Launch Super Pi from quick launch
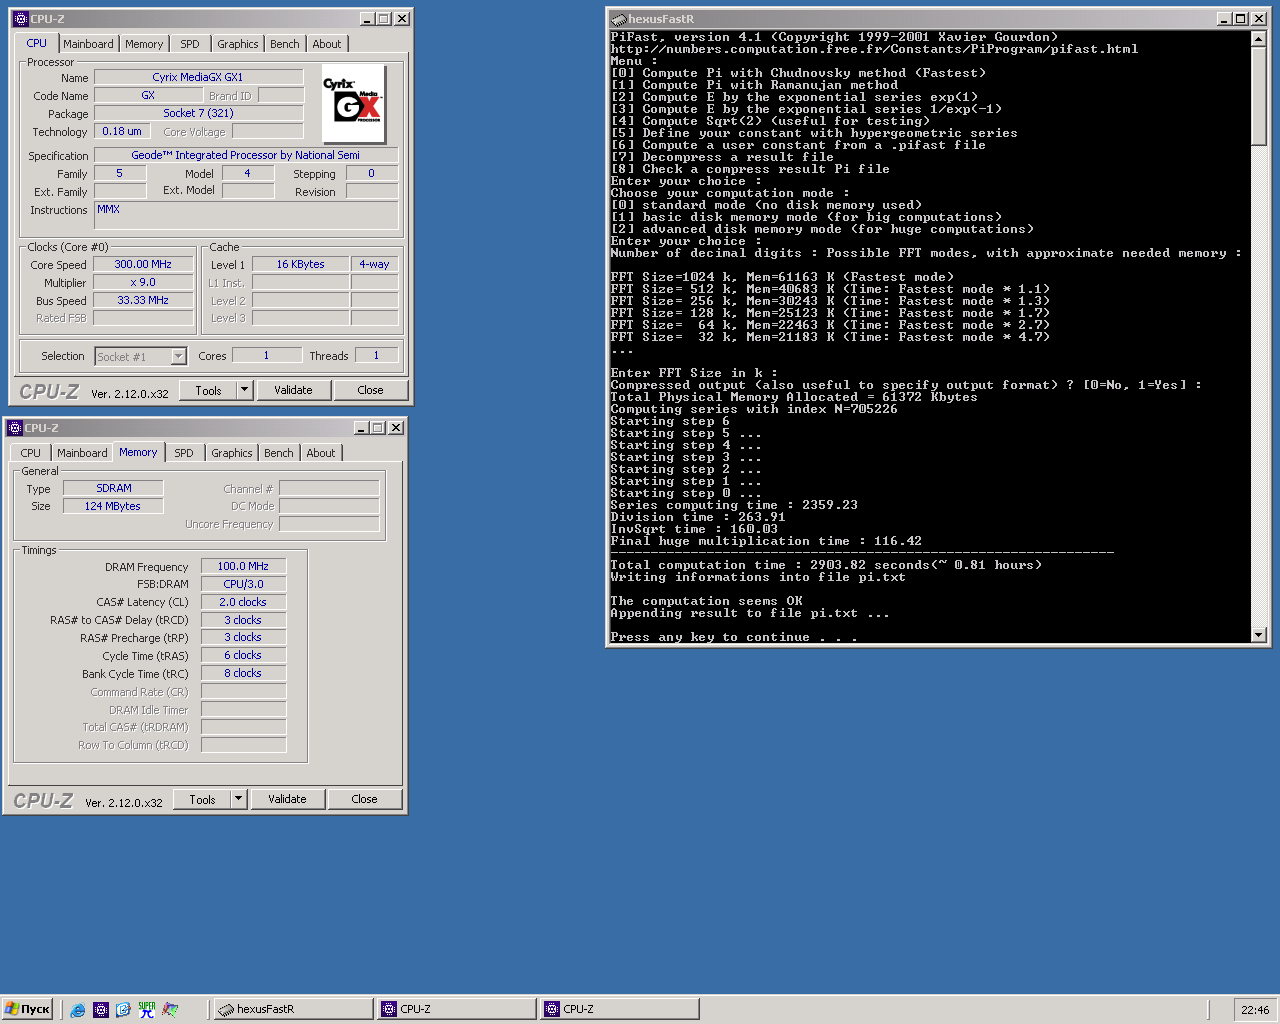Viewport: 1280px width, 1024px height. coord(147,1010)
